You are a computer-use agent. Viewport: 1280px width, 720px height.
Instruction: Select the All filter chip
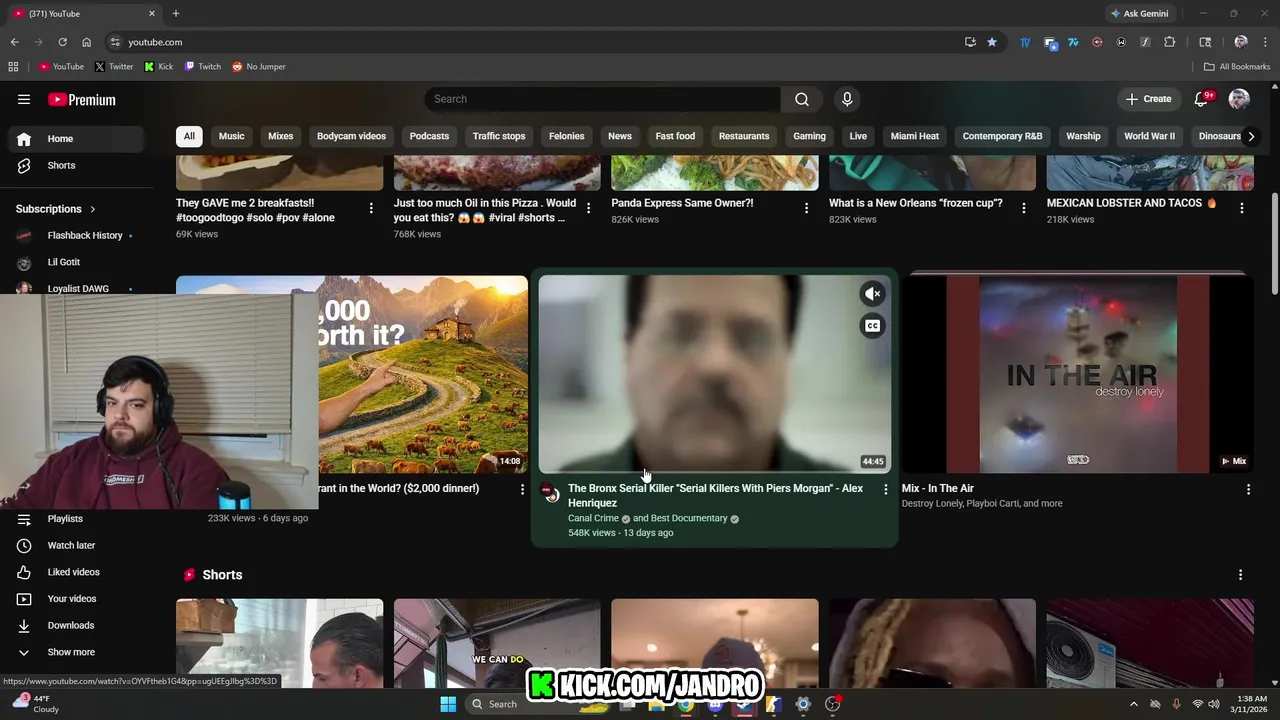point(189,136)
